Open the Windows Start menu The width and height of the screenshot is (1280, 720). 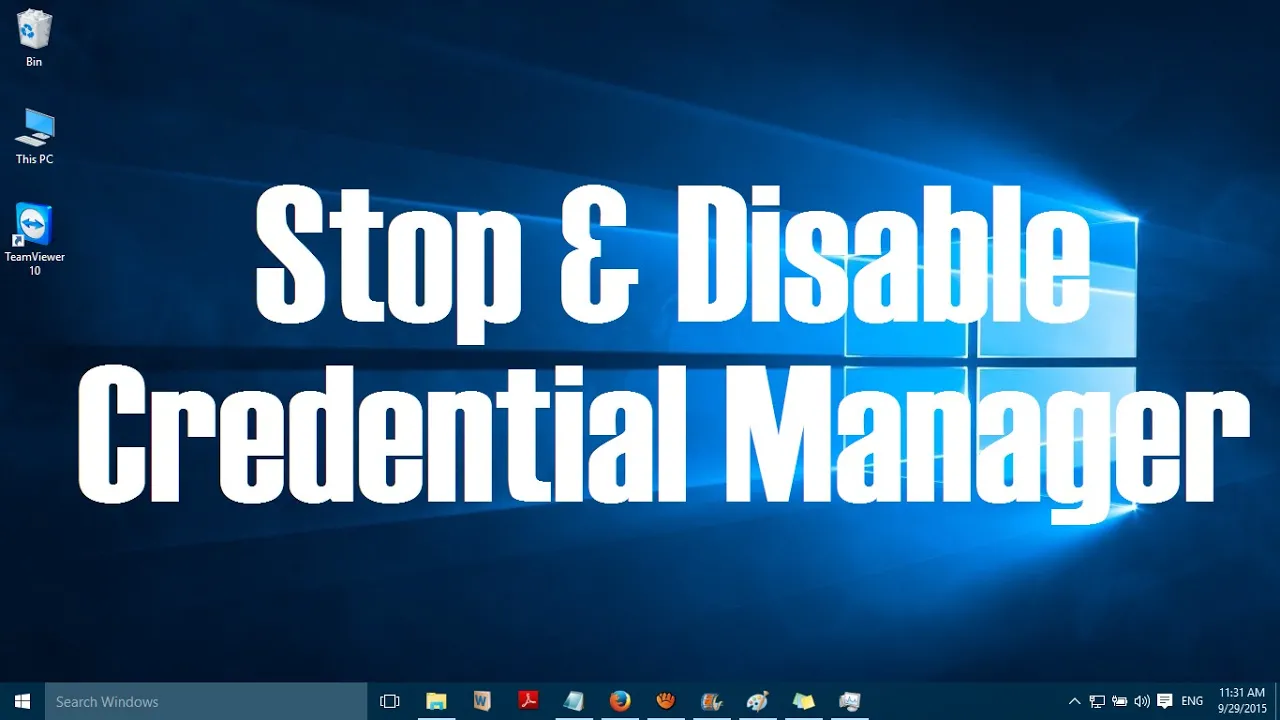pos(22,701)
